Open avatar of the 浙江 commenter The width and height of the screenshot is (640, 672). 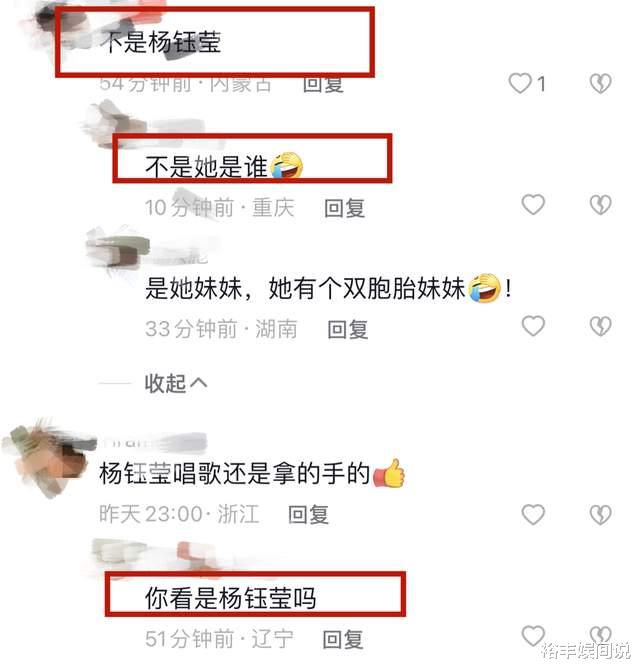tap(47, 458)
